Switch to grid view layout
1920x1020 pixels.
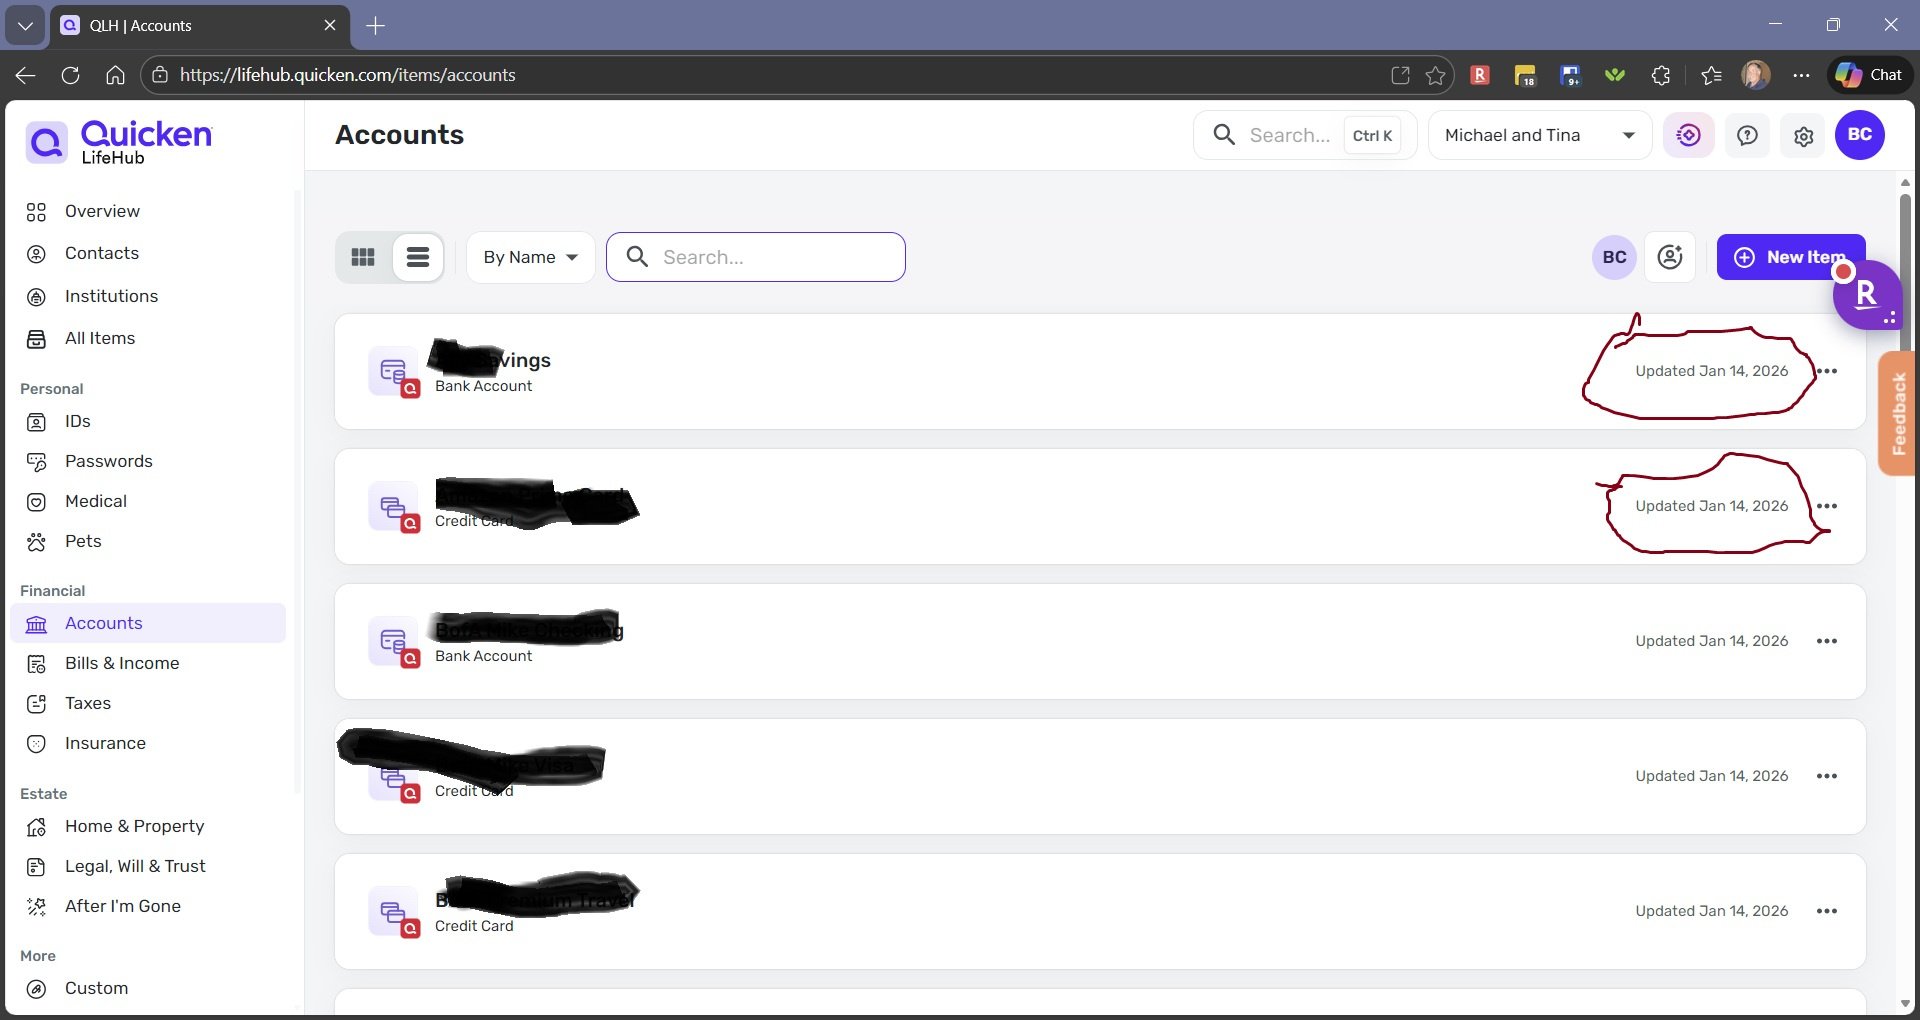(362, 257)
